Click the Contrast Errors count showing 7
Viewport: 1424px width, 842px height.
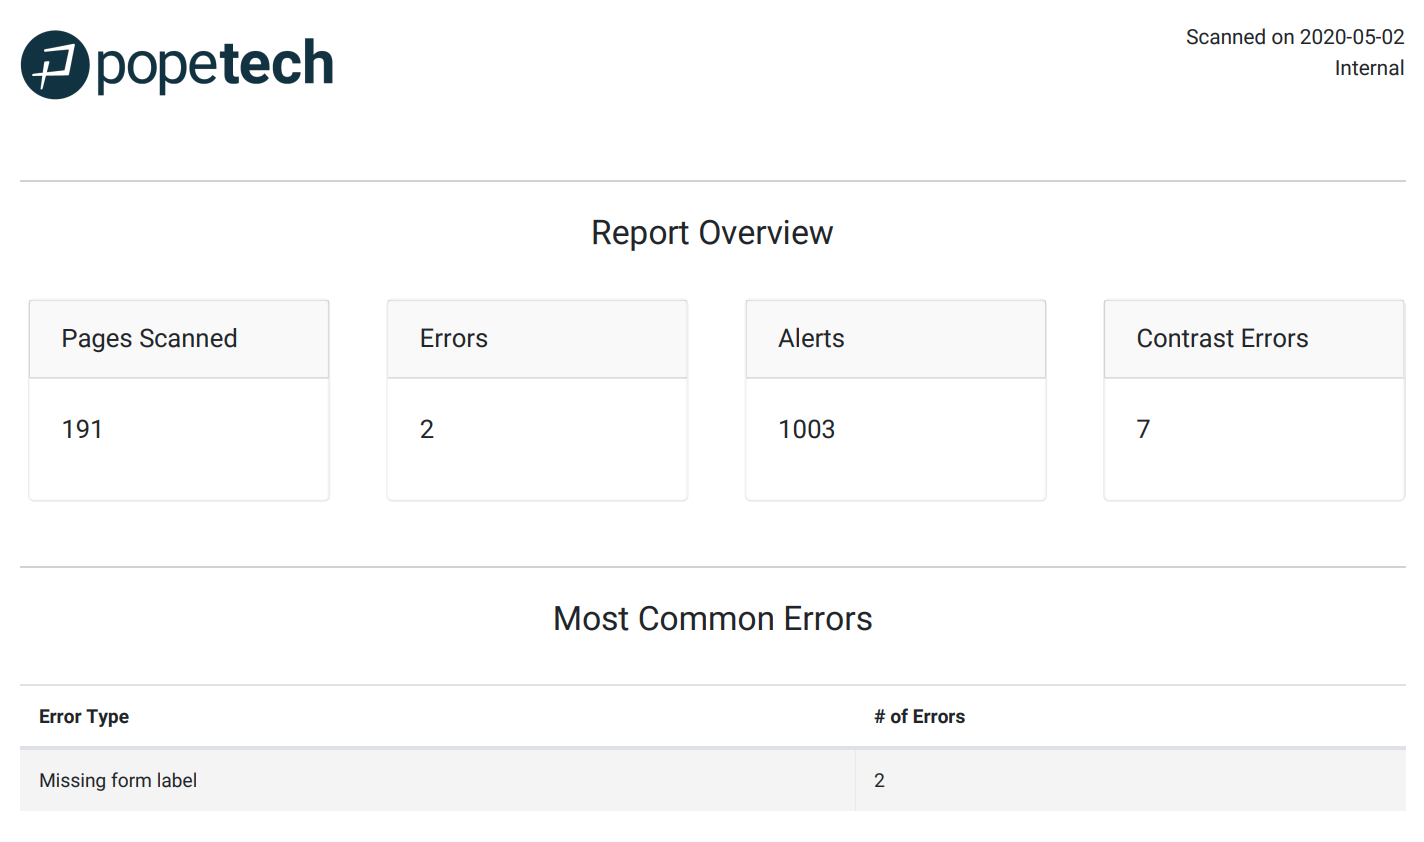(1142, 428)
